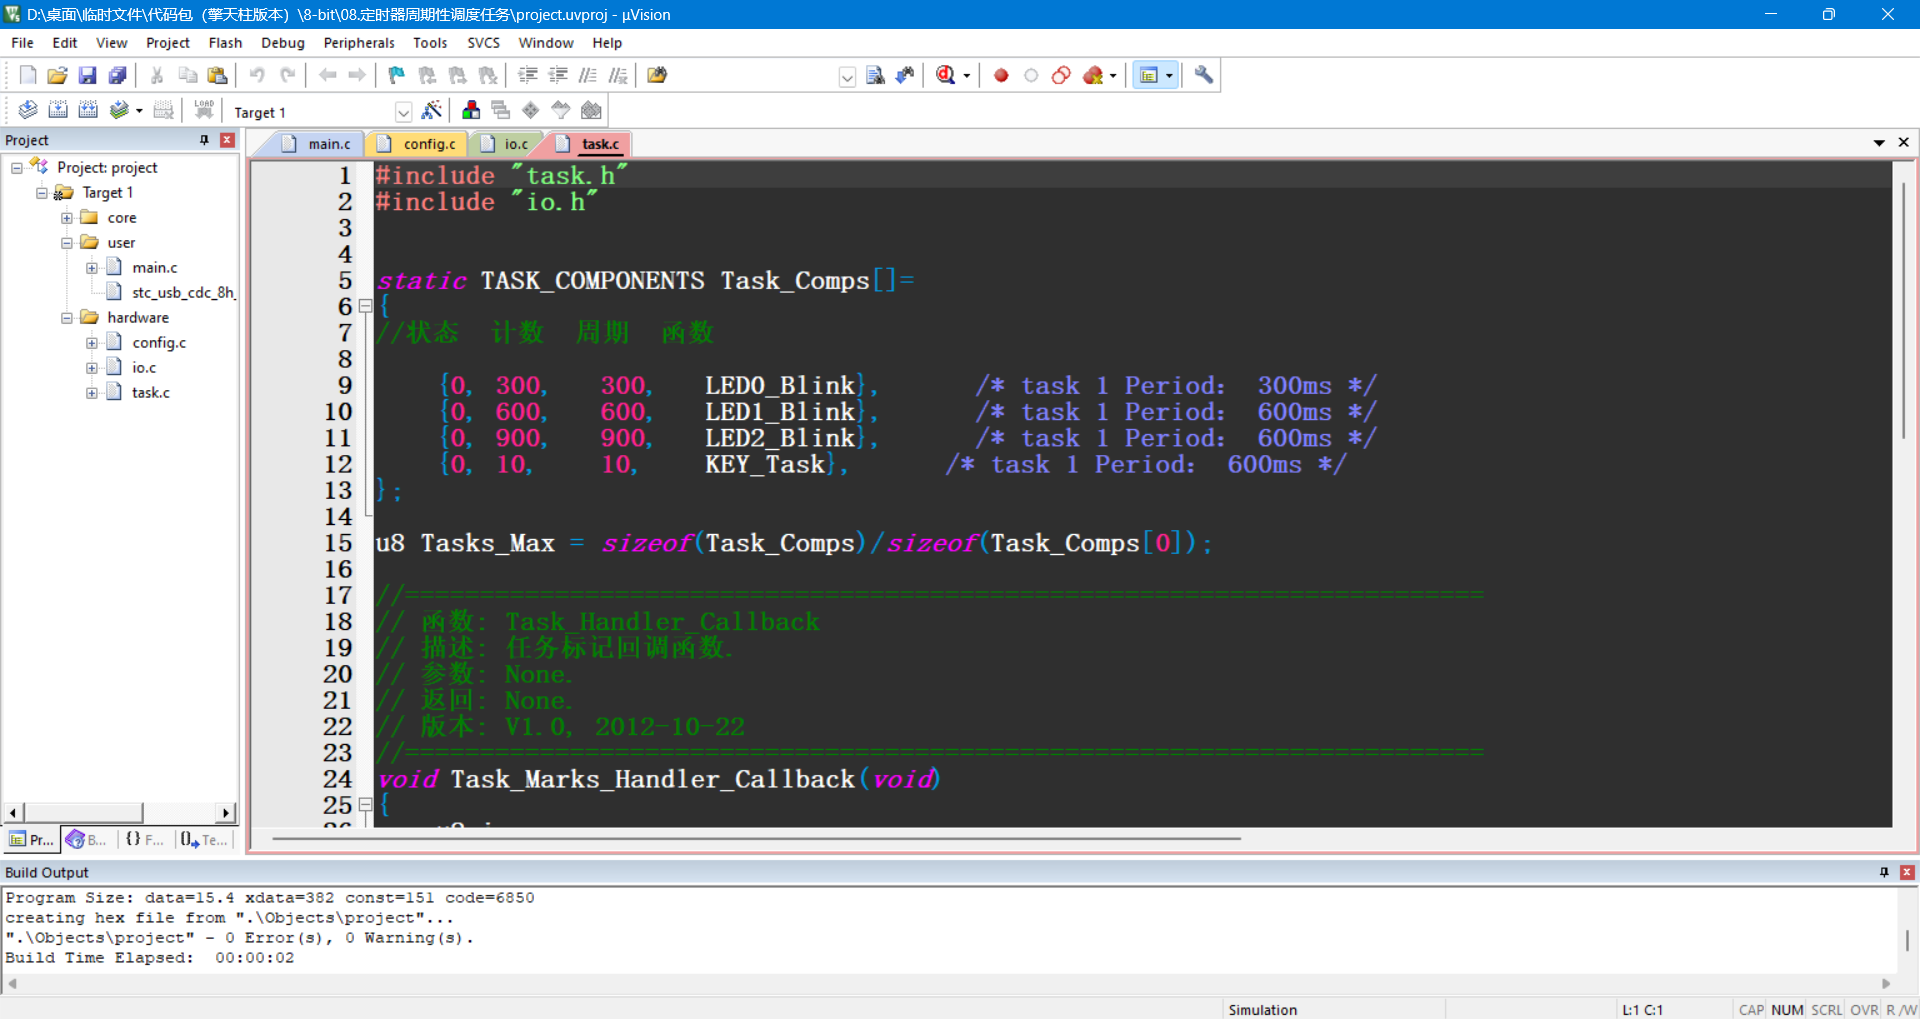Open the File menu
Image resolution: width=1920 pixels, height=1019 pixels.
pos(22,43)
